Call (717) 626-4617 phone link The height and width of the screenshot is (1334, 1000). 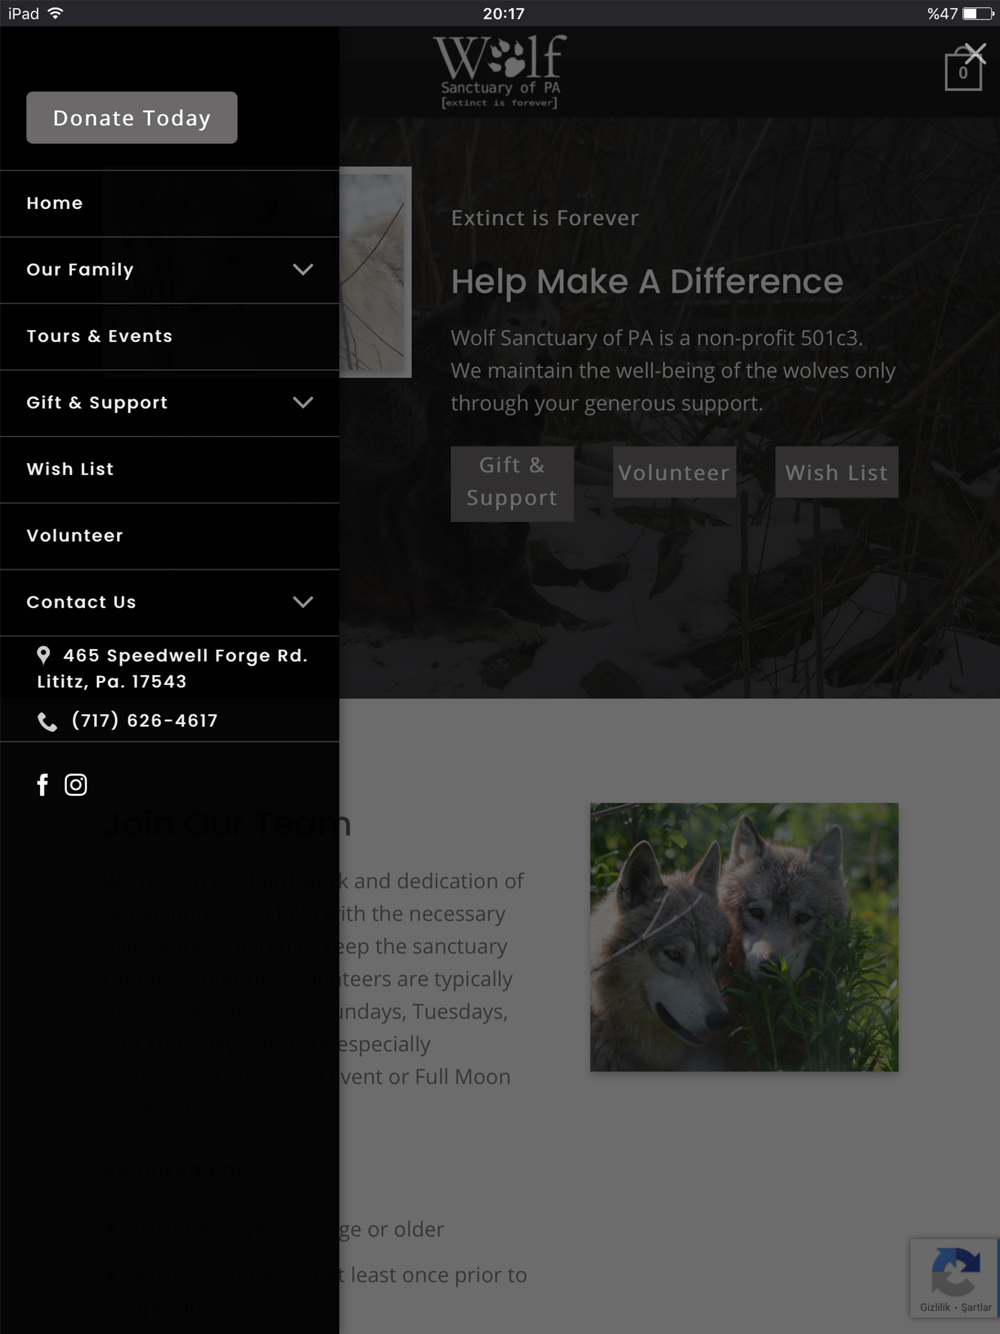[x=145, y=721]
